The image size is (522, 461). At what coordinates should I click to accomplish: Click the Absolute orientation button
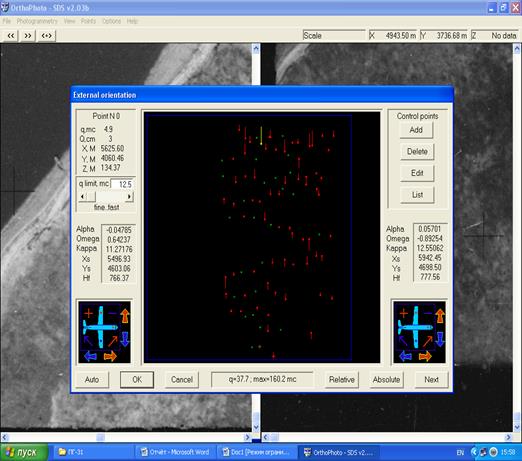[386, 380]
